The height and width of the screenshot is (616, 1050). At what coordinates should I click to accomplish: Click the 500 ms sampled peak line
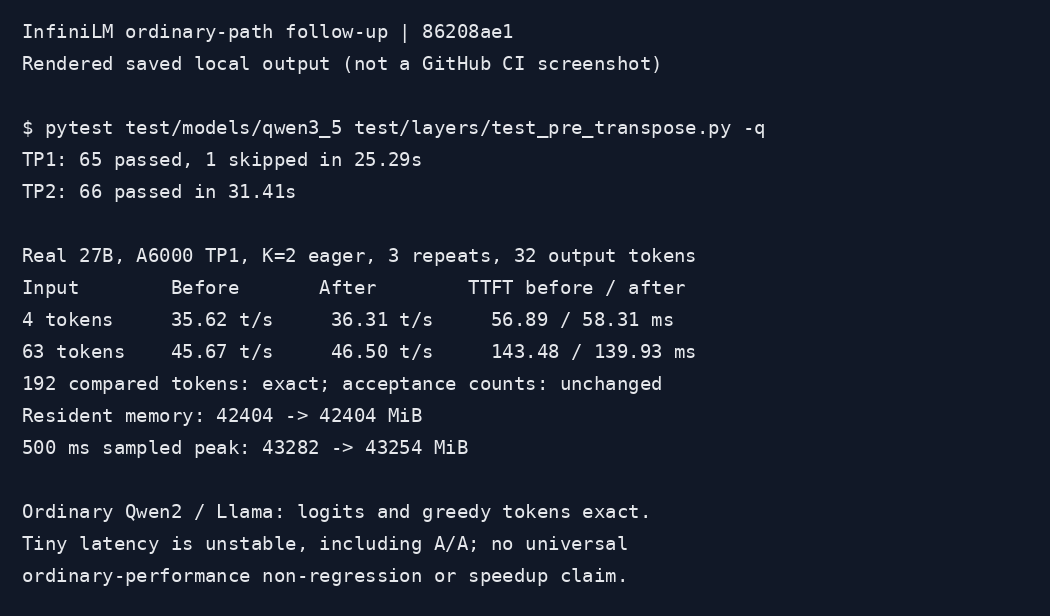(x=245, y=448)
